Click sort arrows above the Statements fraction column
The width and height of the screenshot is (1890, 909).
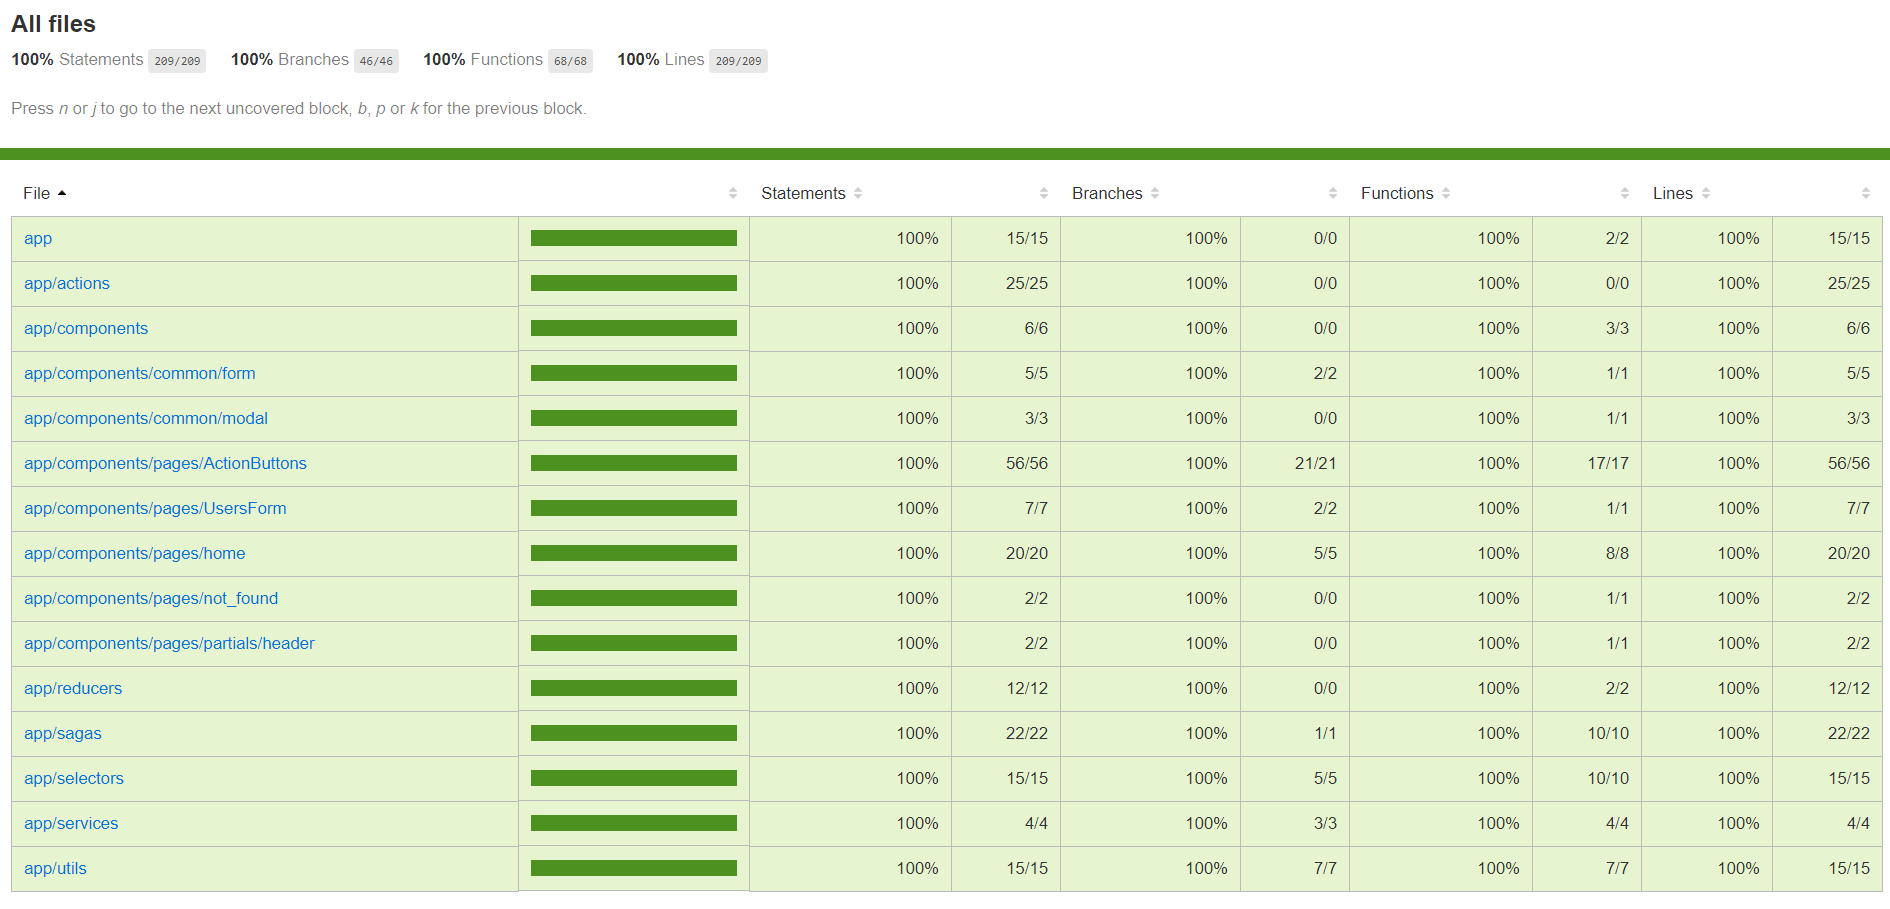(x=1044, y=193)
